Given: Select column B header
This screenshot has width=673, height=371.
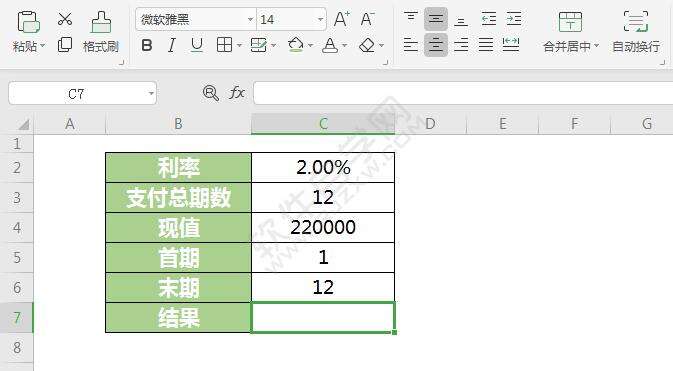Looking at the screenshot, I should tap(178, 124).
